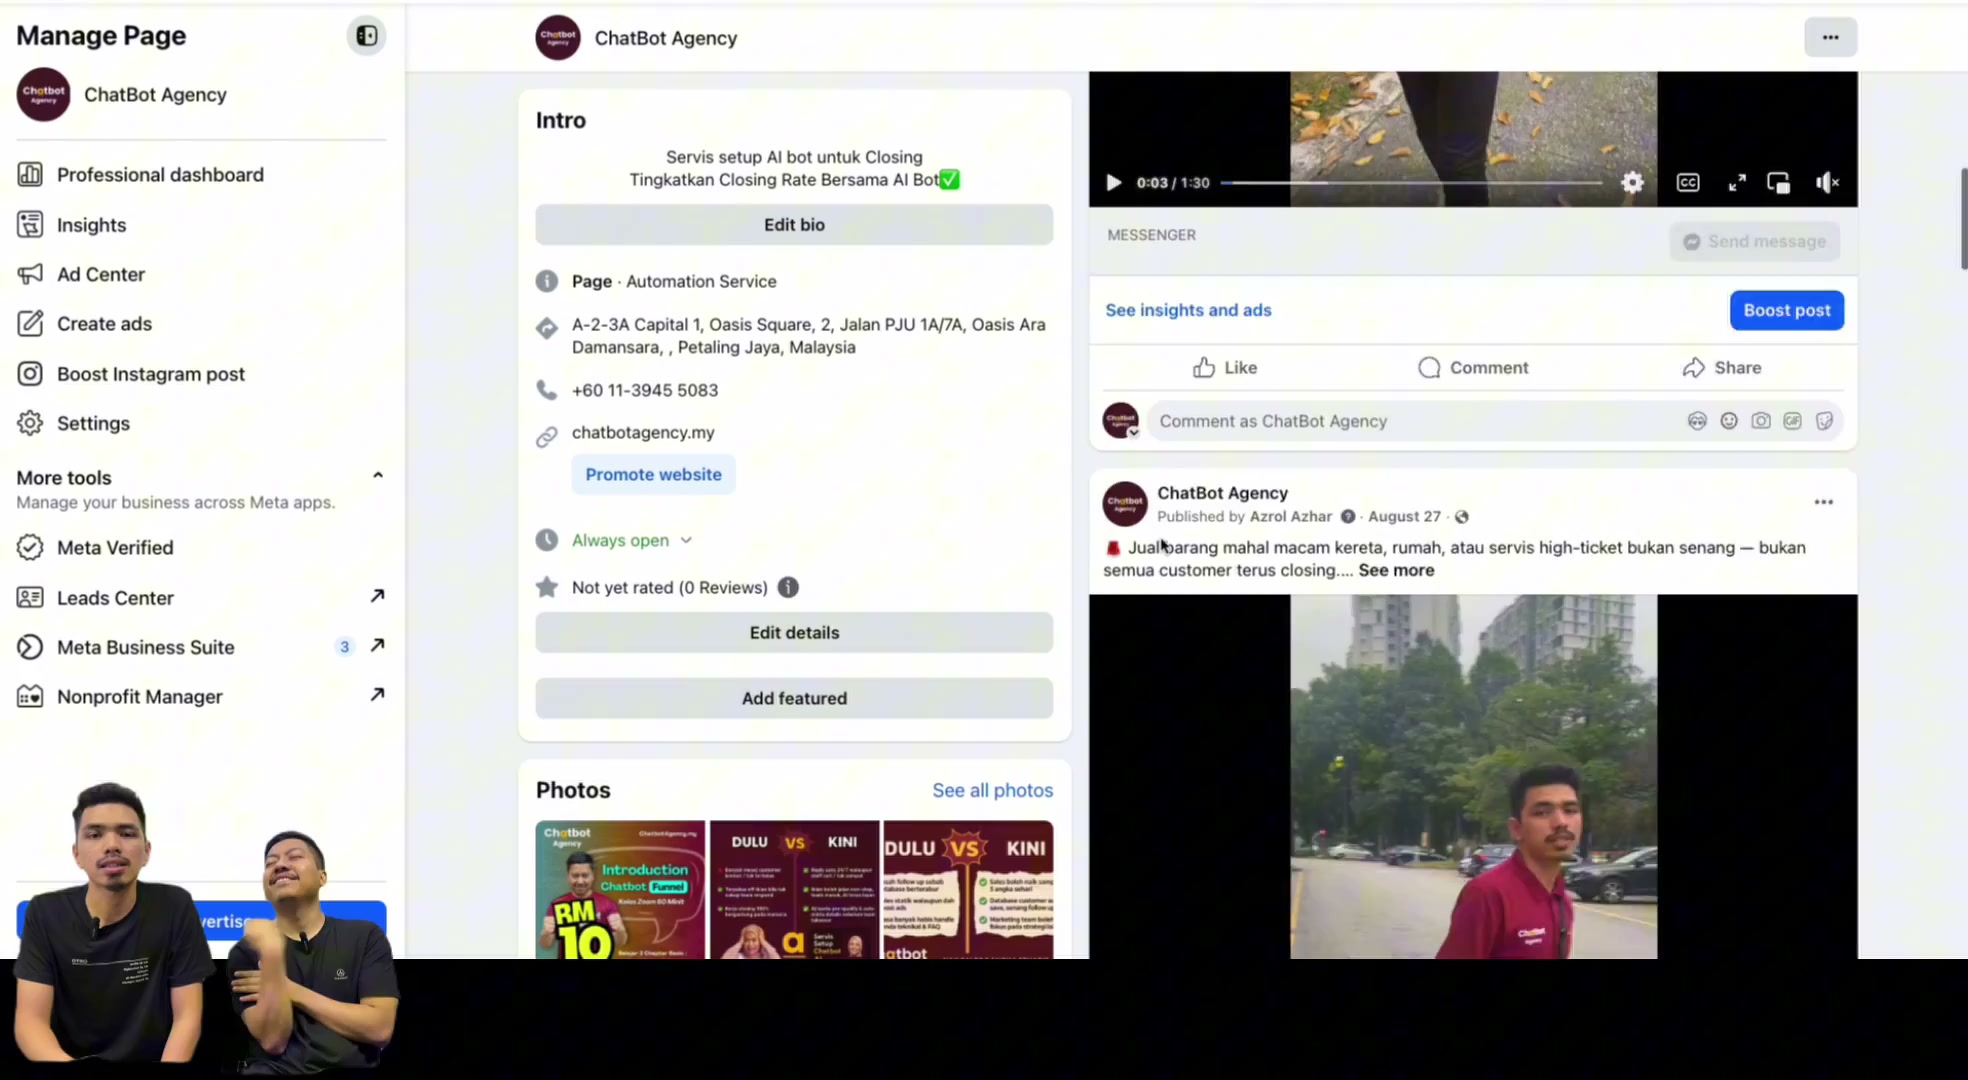Click Edit details button

(794, 632)
